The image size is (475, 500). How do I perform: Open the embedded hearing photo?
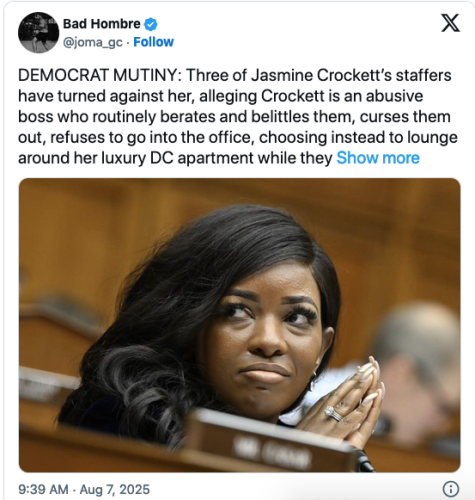(x=239, y=325)
